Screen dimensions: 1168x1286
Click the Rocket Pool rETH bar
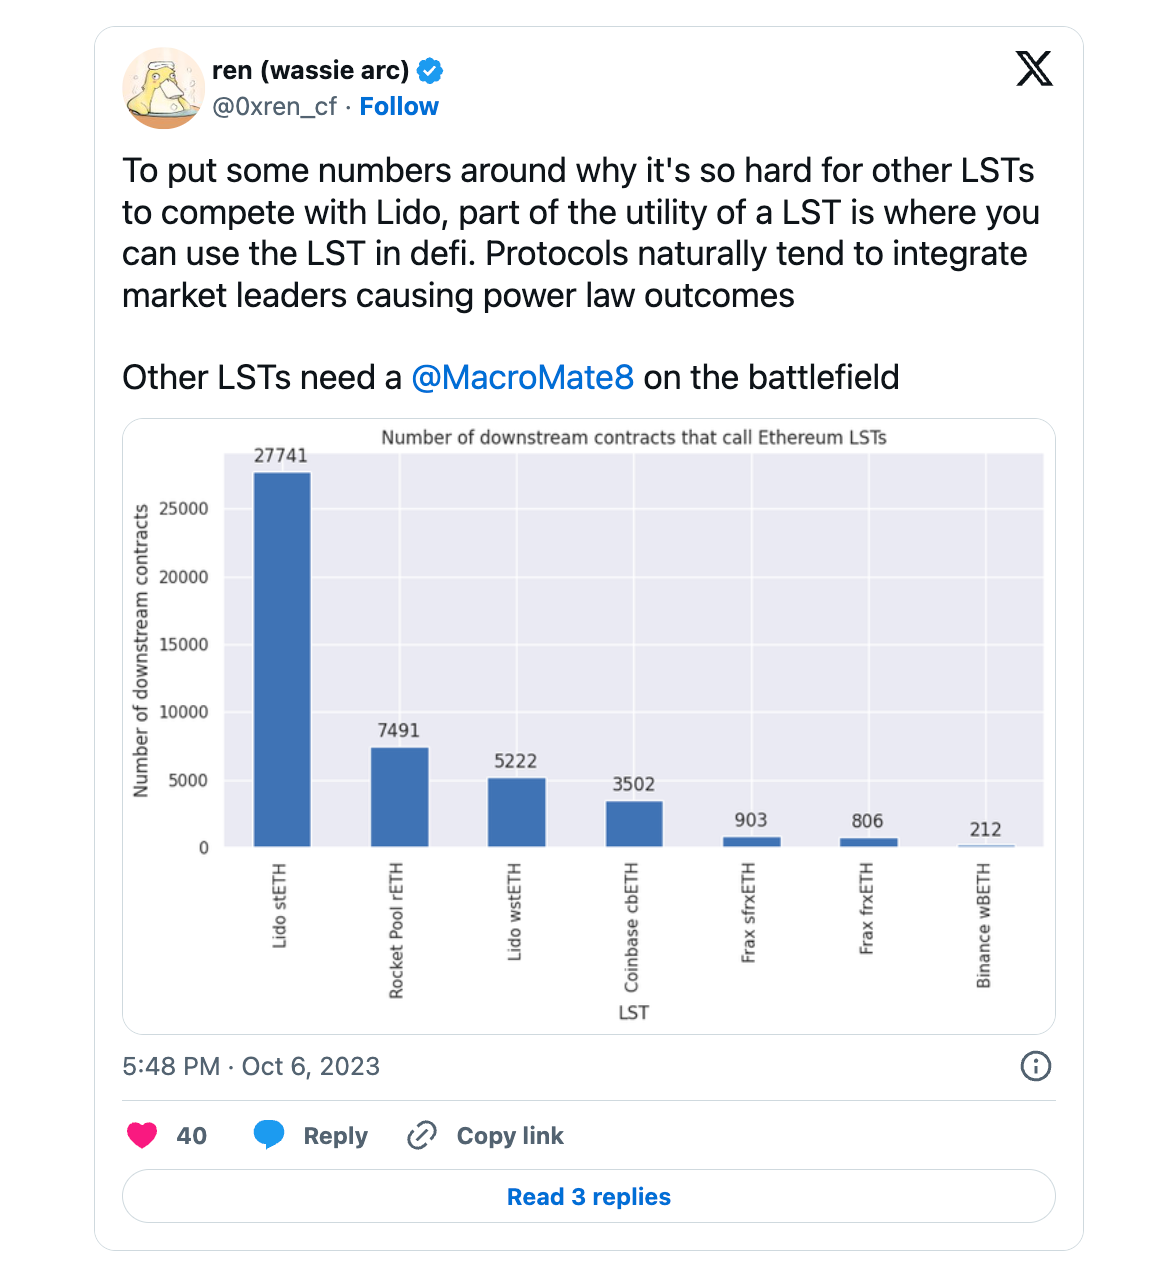click(x=399, y=797)
